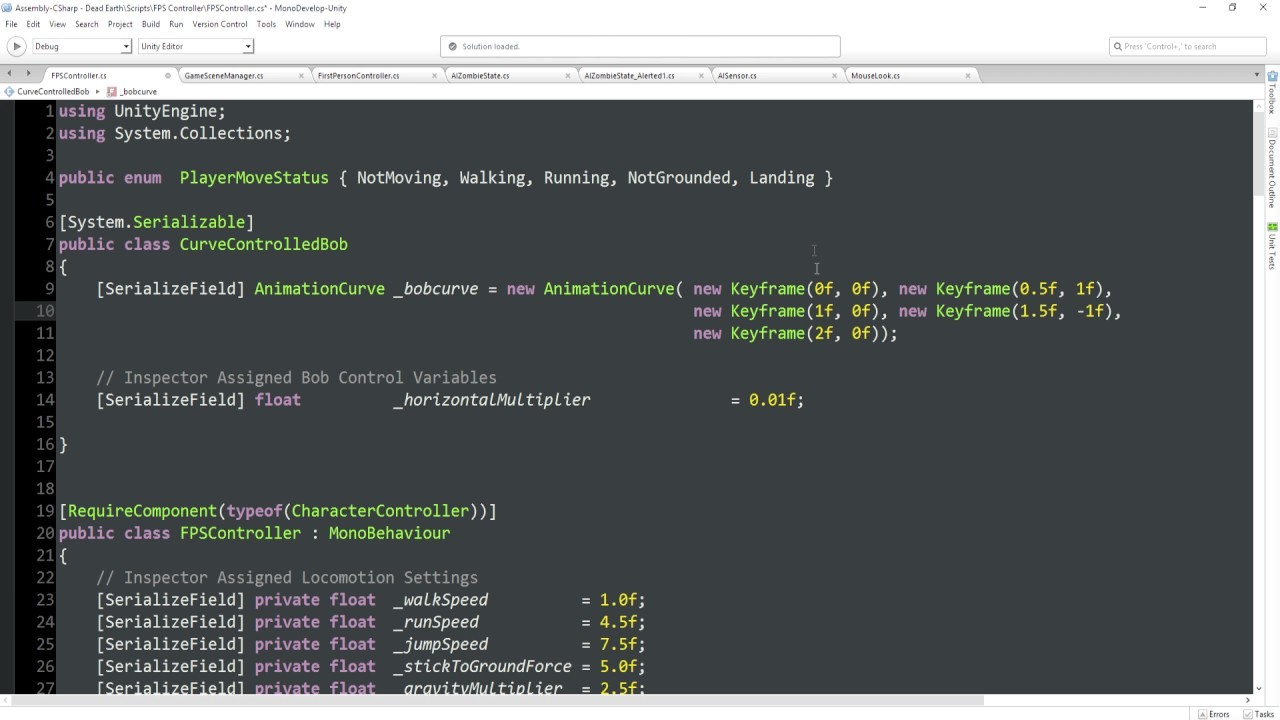
Task: Click on '_walkSpeed' field name
Action: [x=441, y=600]
